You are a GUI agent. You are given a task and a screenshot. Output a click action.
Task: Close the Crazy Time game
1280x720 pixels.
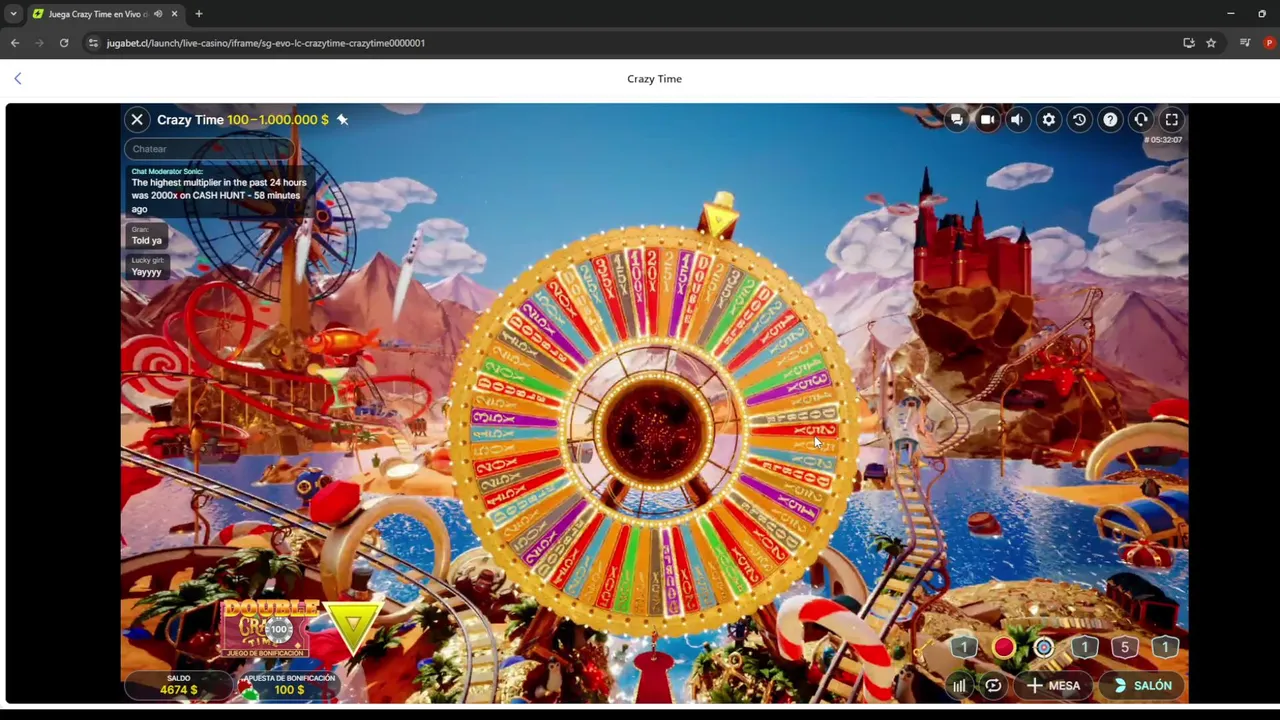click(137, 119)
